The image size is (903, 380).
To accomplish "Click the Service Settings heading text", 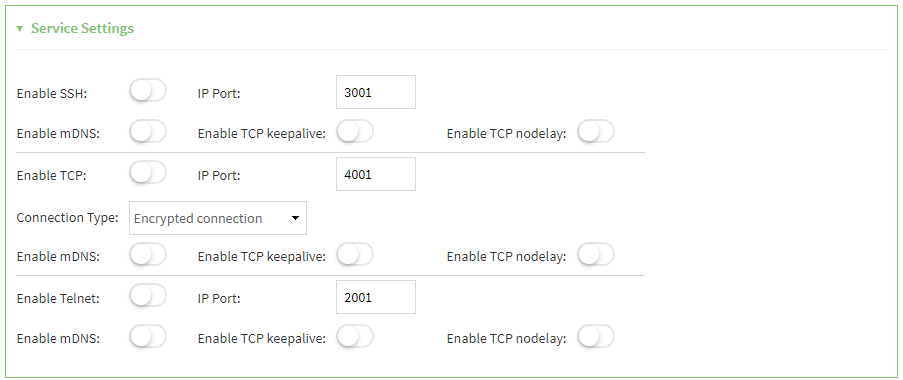I will click(82, 28).
